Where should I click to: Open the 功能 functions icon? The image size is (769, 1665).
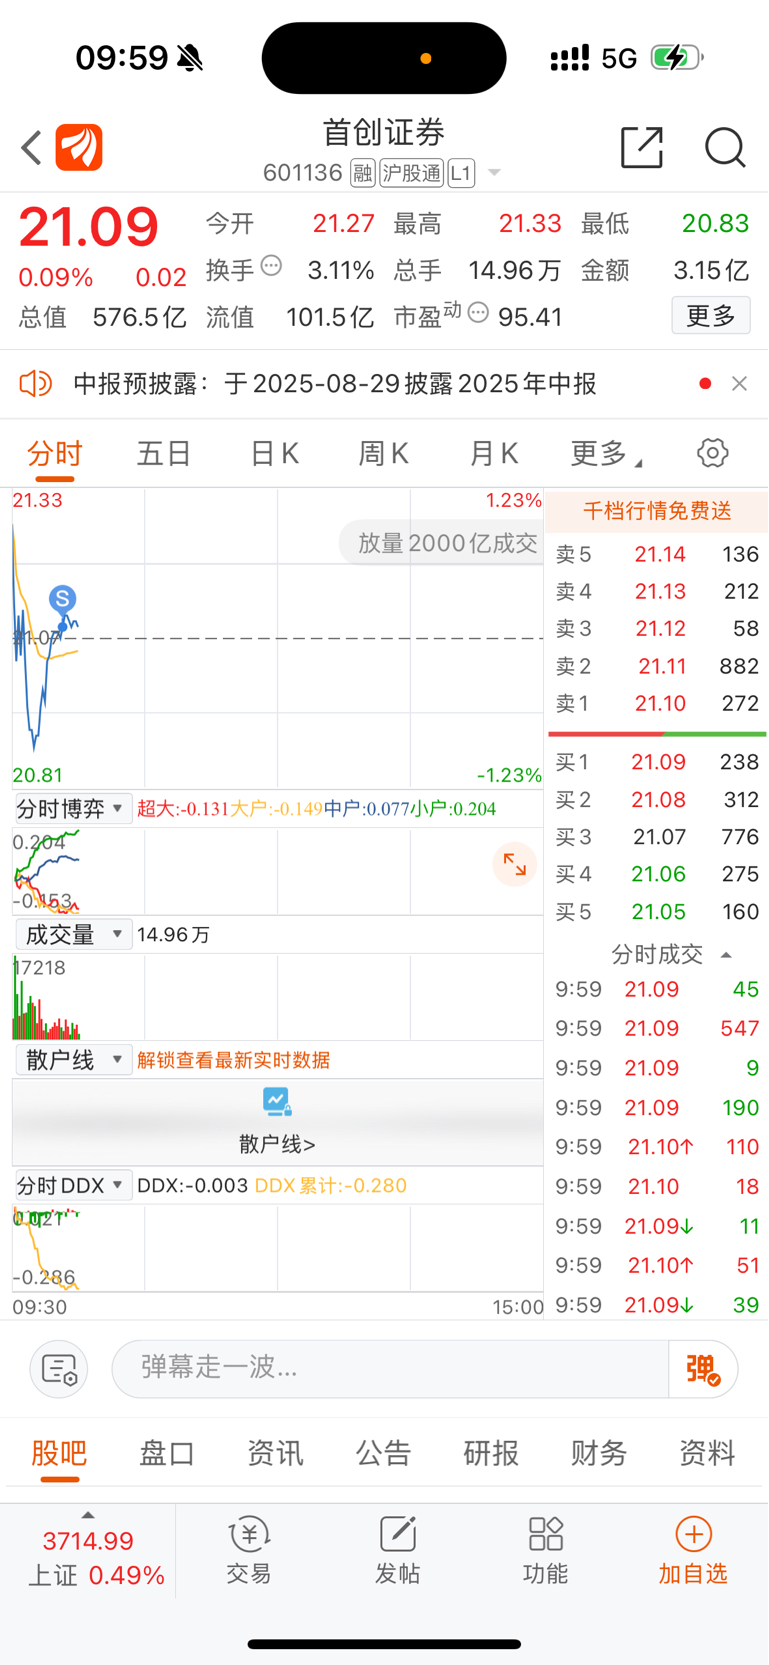pos(545,1550)
